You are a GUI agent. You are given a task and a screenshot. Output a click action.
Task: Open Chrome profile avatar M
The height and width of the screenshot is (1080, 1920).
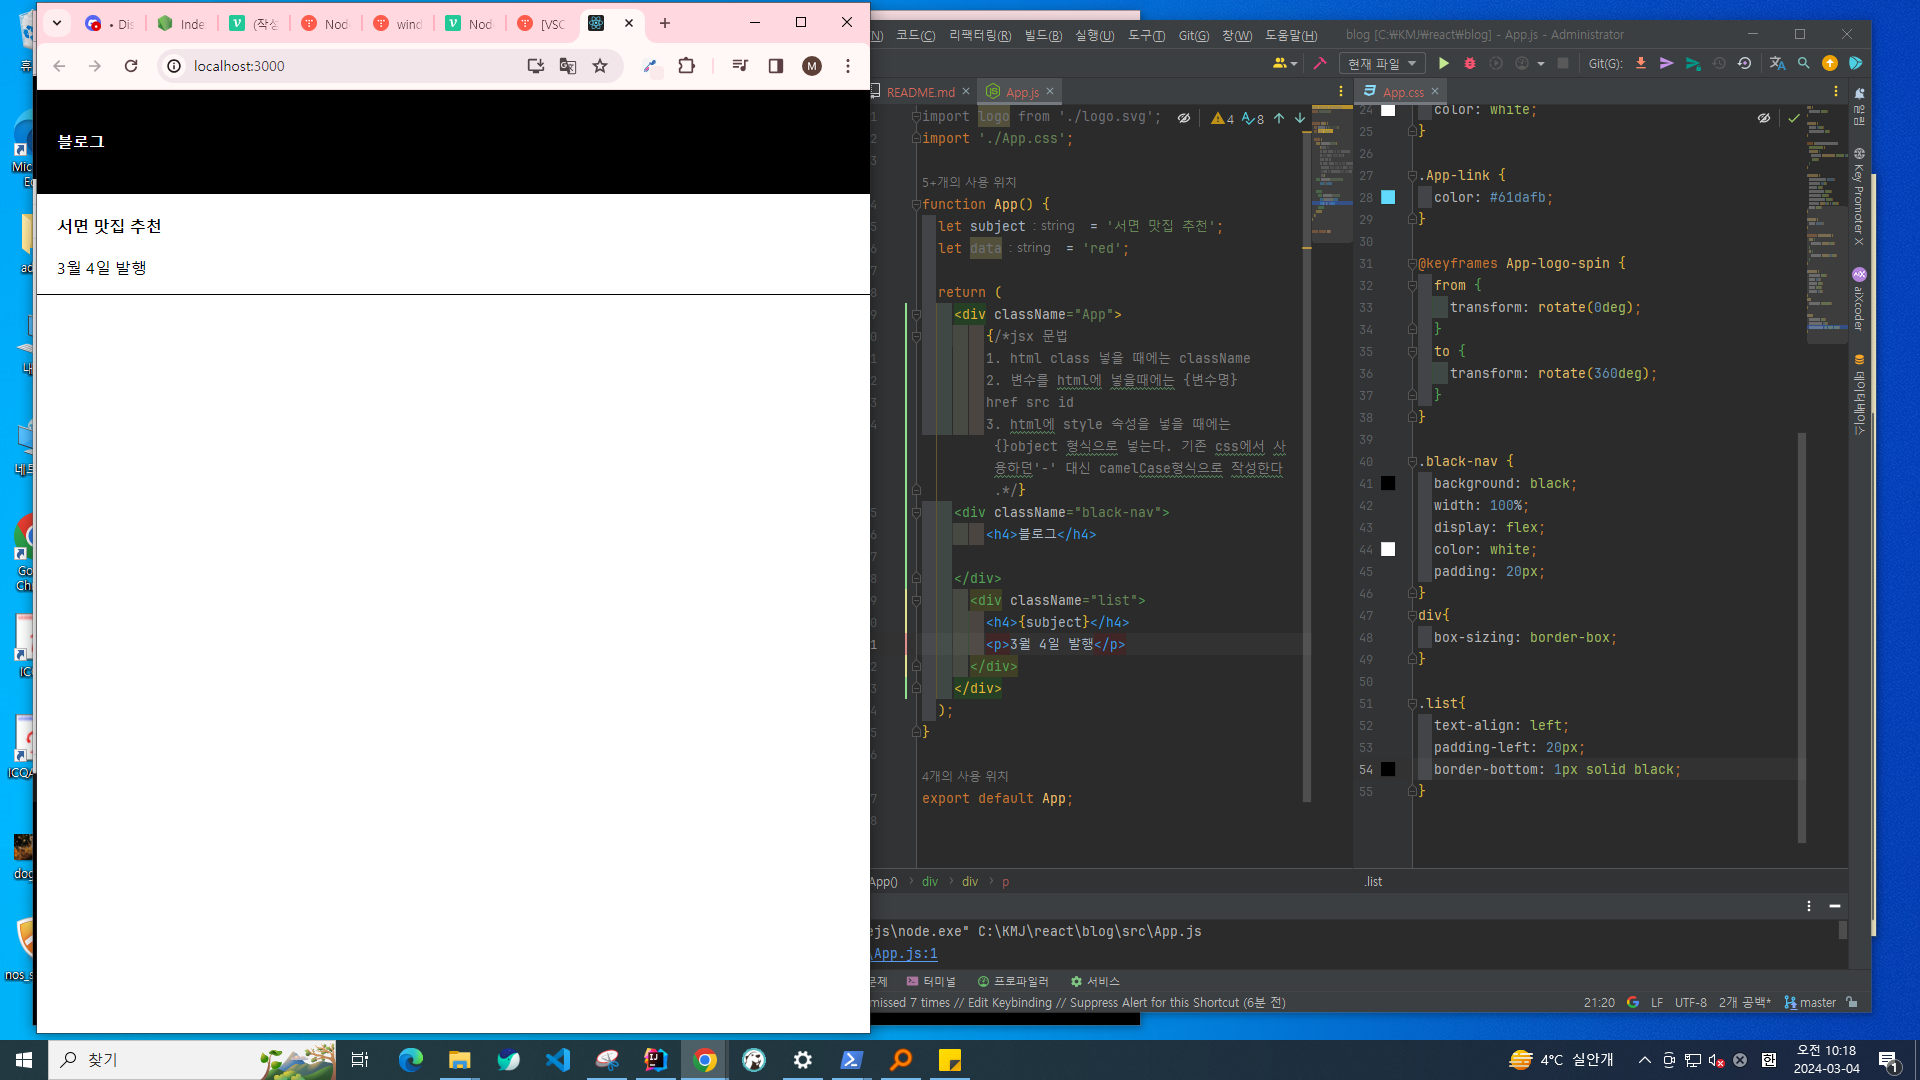tap(812, 66)
